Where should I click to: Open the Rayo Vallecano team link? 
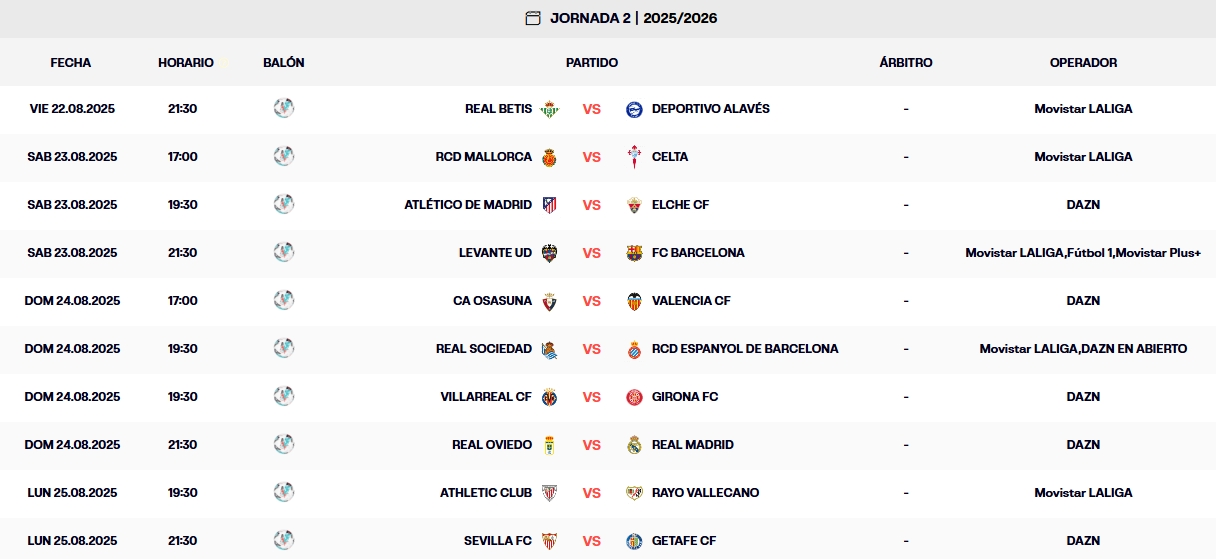pyautogui.click(x=705, y=493)
